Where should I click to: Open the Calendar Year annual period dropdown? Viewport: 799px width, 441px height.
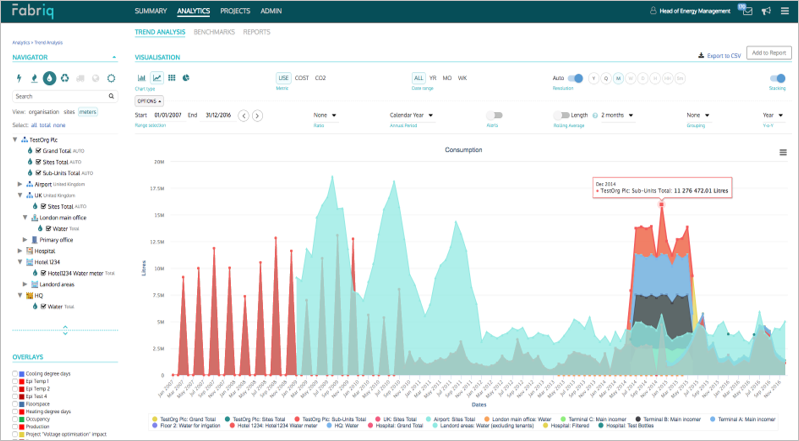[412, 115]
